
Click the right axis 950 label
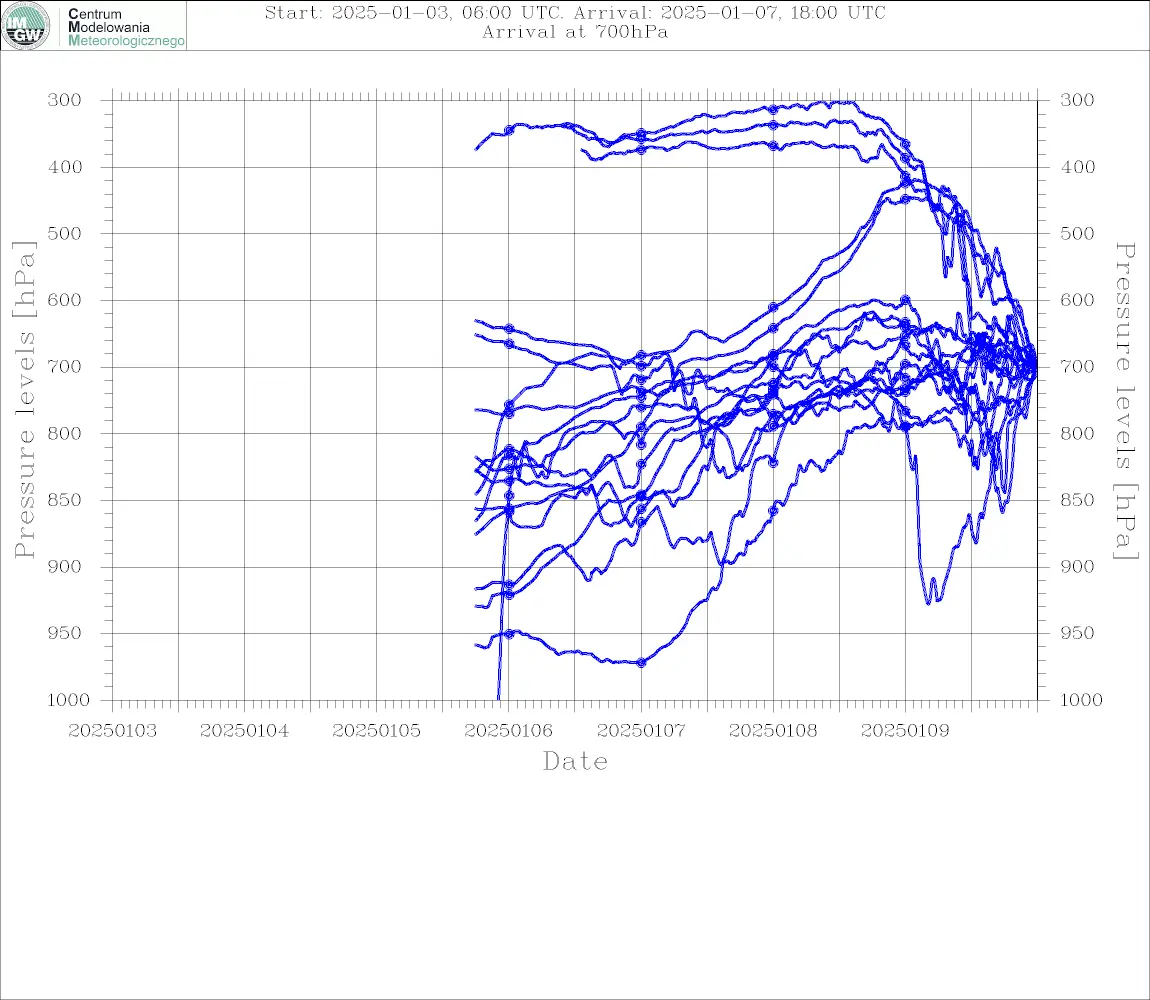pos(1077,633)
